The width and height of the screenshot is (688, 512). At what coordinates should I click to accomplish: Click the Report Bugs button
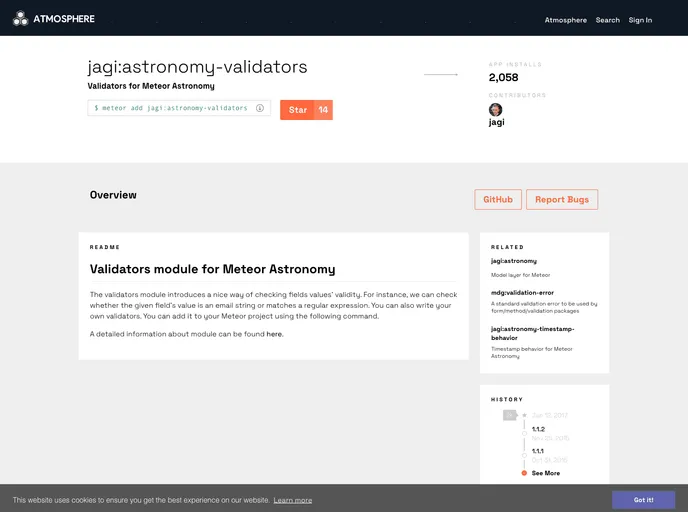coord(562,200)
